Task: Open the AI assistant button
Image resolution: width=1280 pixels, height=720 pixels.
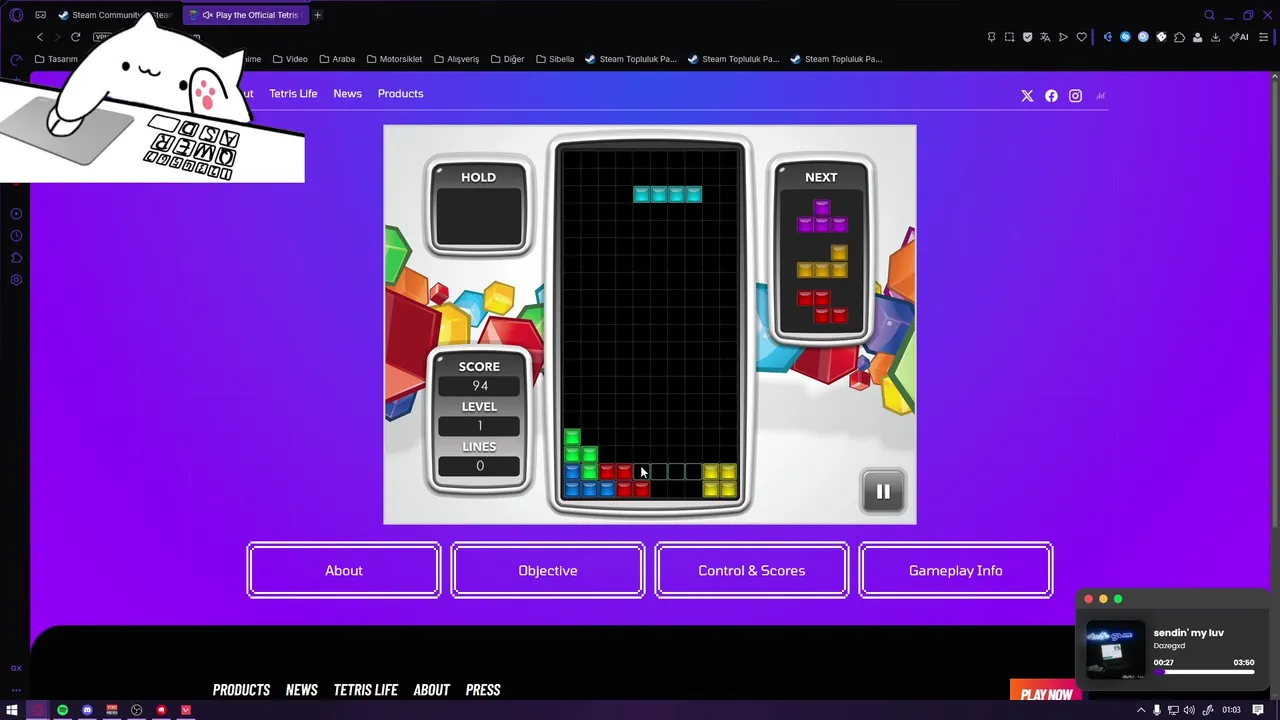Action: (x=1239, y=37)
